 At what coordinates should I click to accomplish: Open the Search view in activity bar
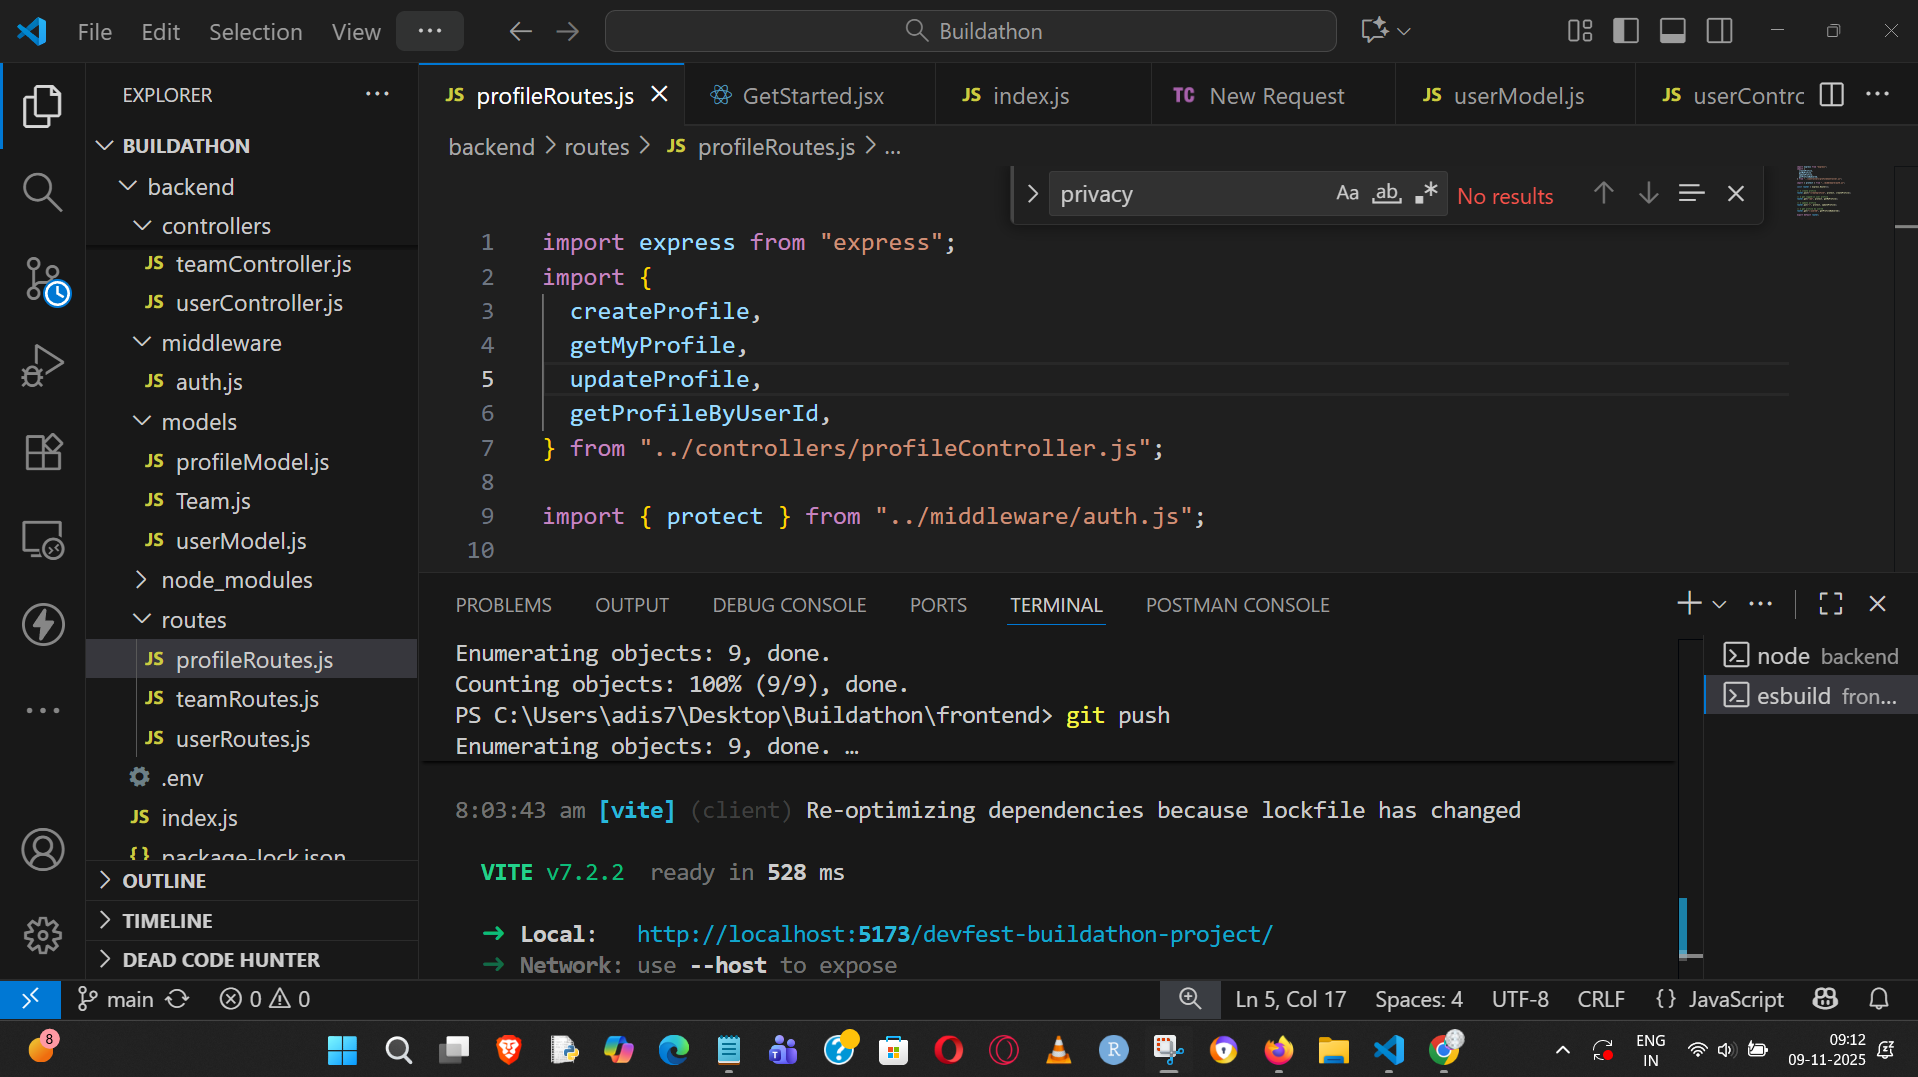(x=42, y=191)
